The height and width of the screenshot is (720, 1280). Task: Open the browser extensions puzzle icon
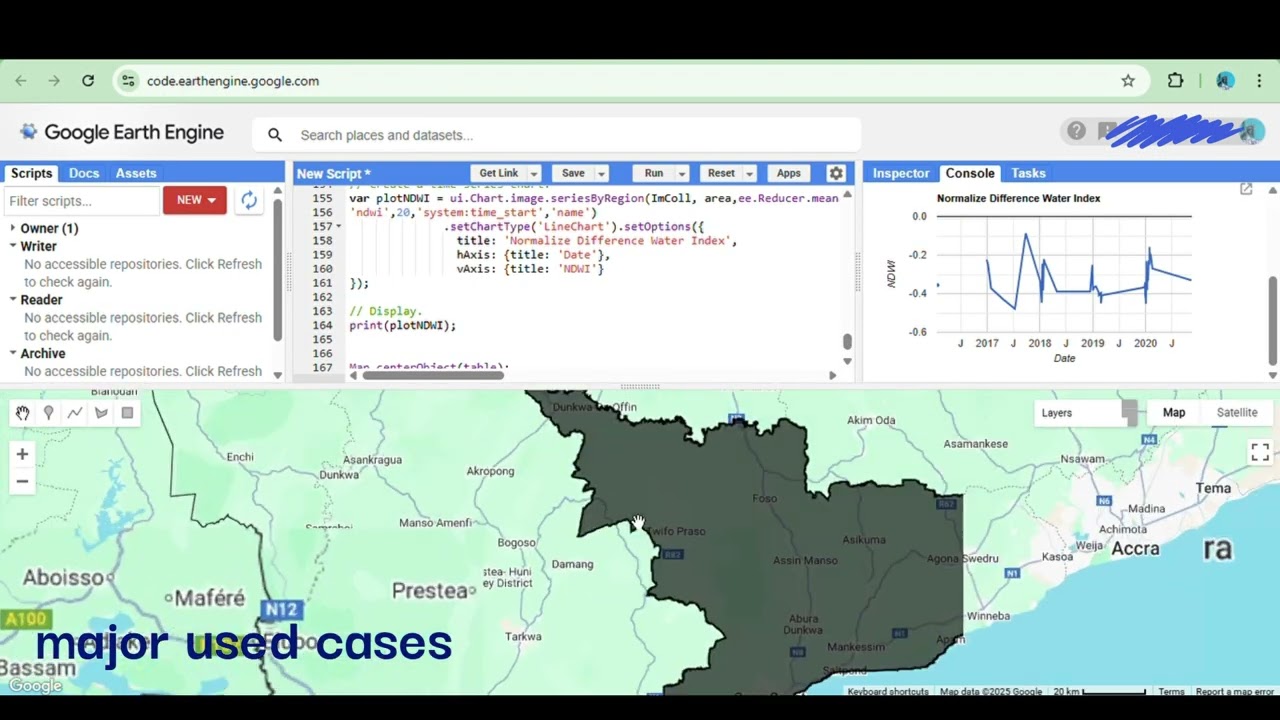1176,81
